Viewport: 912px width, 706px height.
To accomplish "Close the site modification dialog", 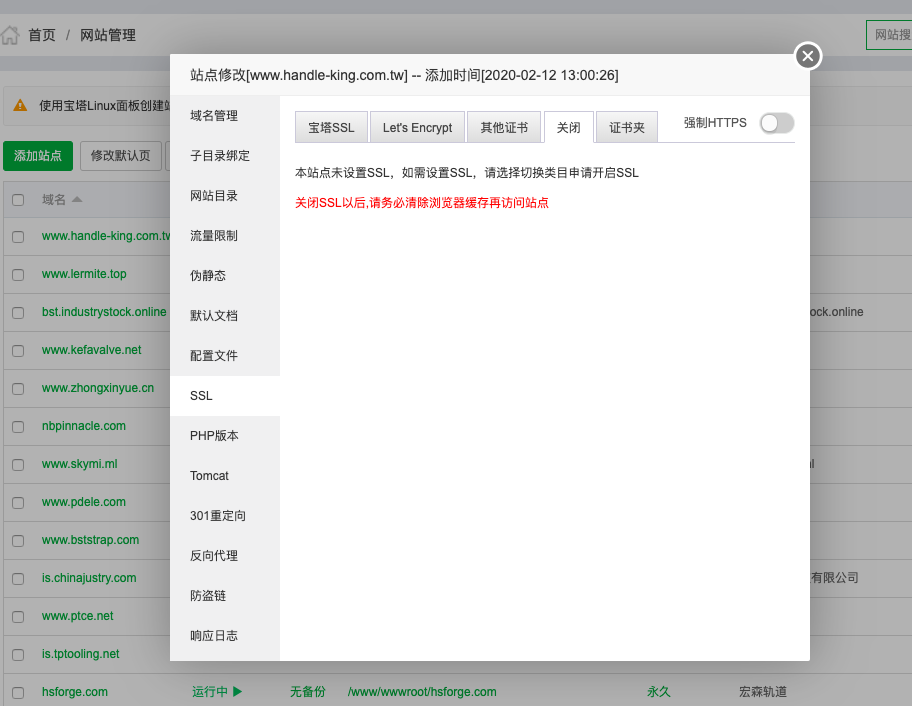I will (808, 56).
